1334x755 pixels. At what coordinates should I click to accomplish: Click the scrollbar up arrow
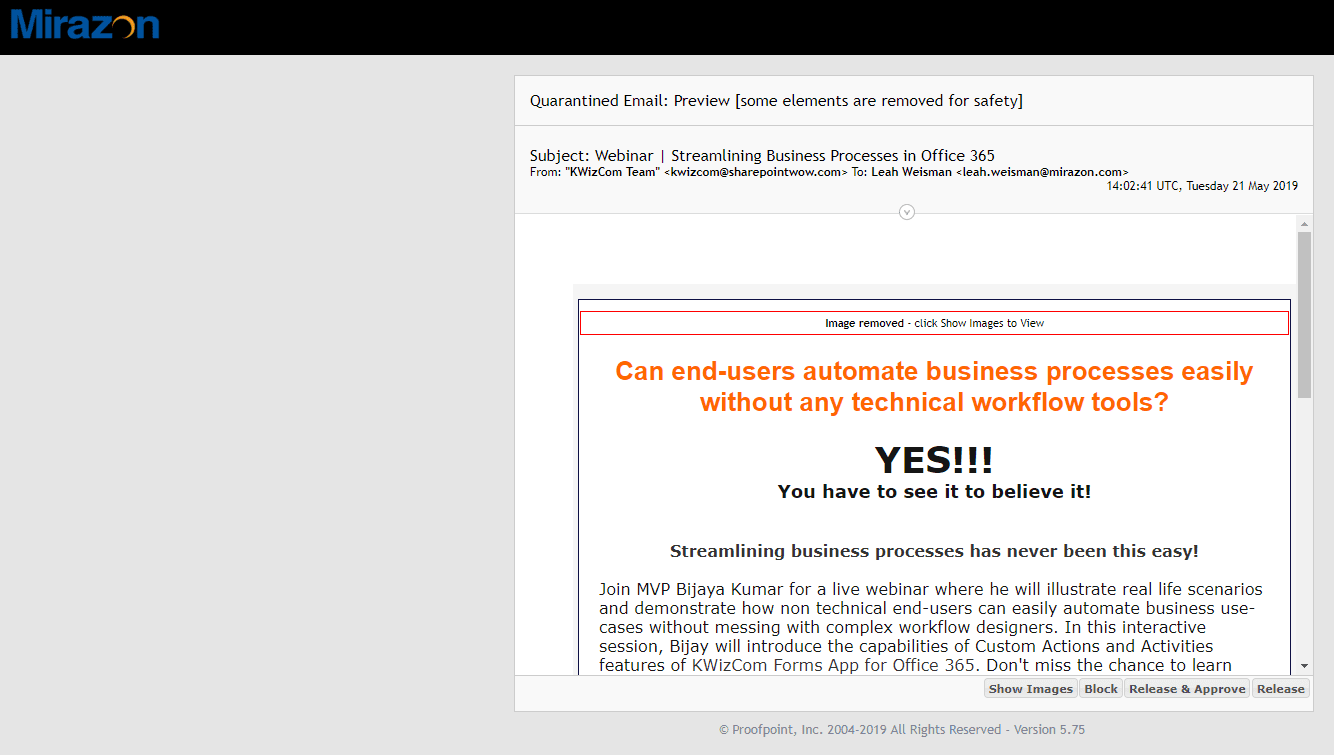point(1304,223)
